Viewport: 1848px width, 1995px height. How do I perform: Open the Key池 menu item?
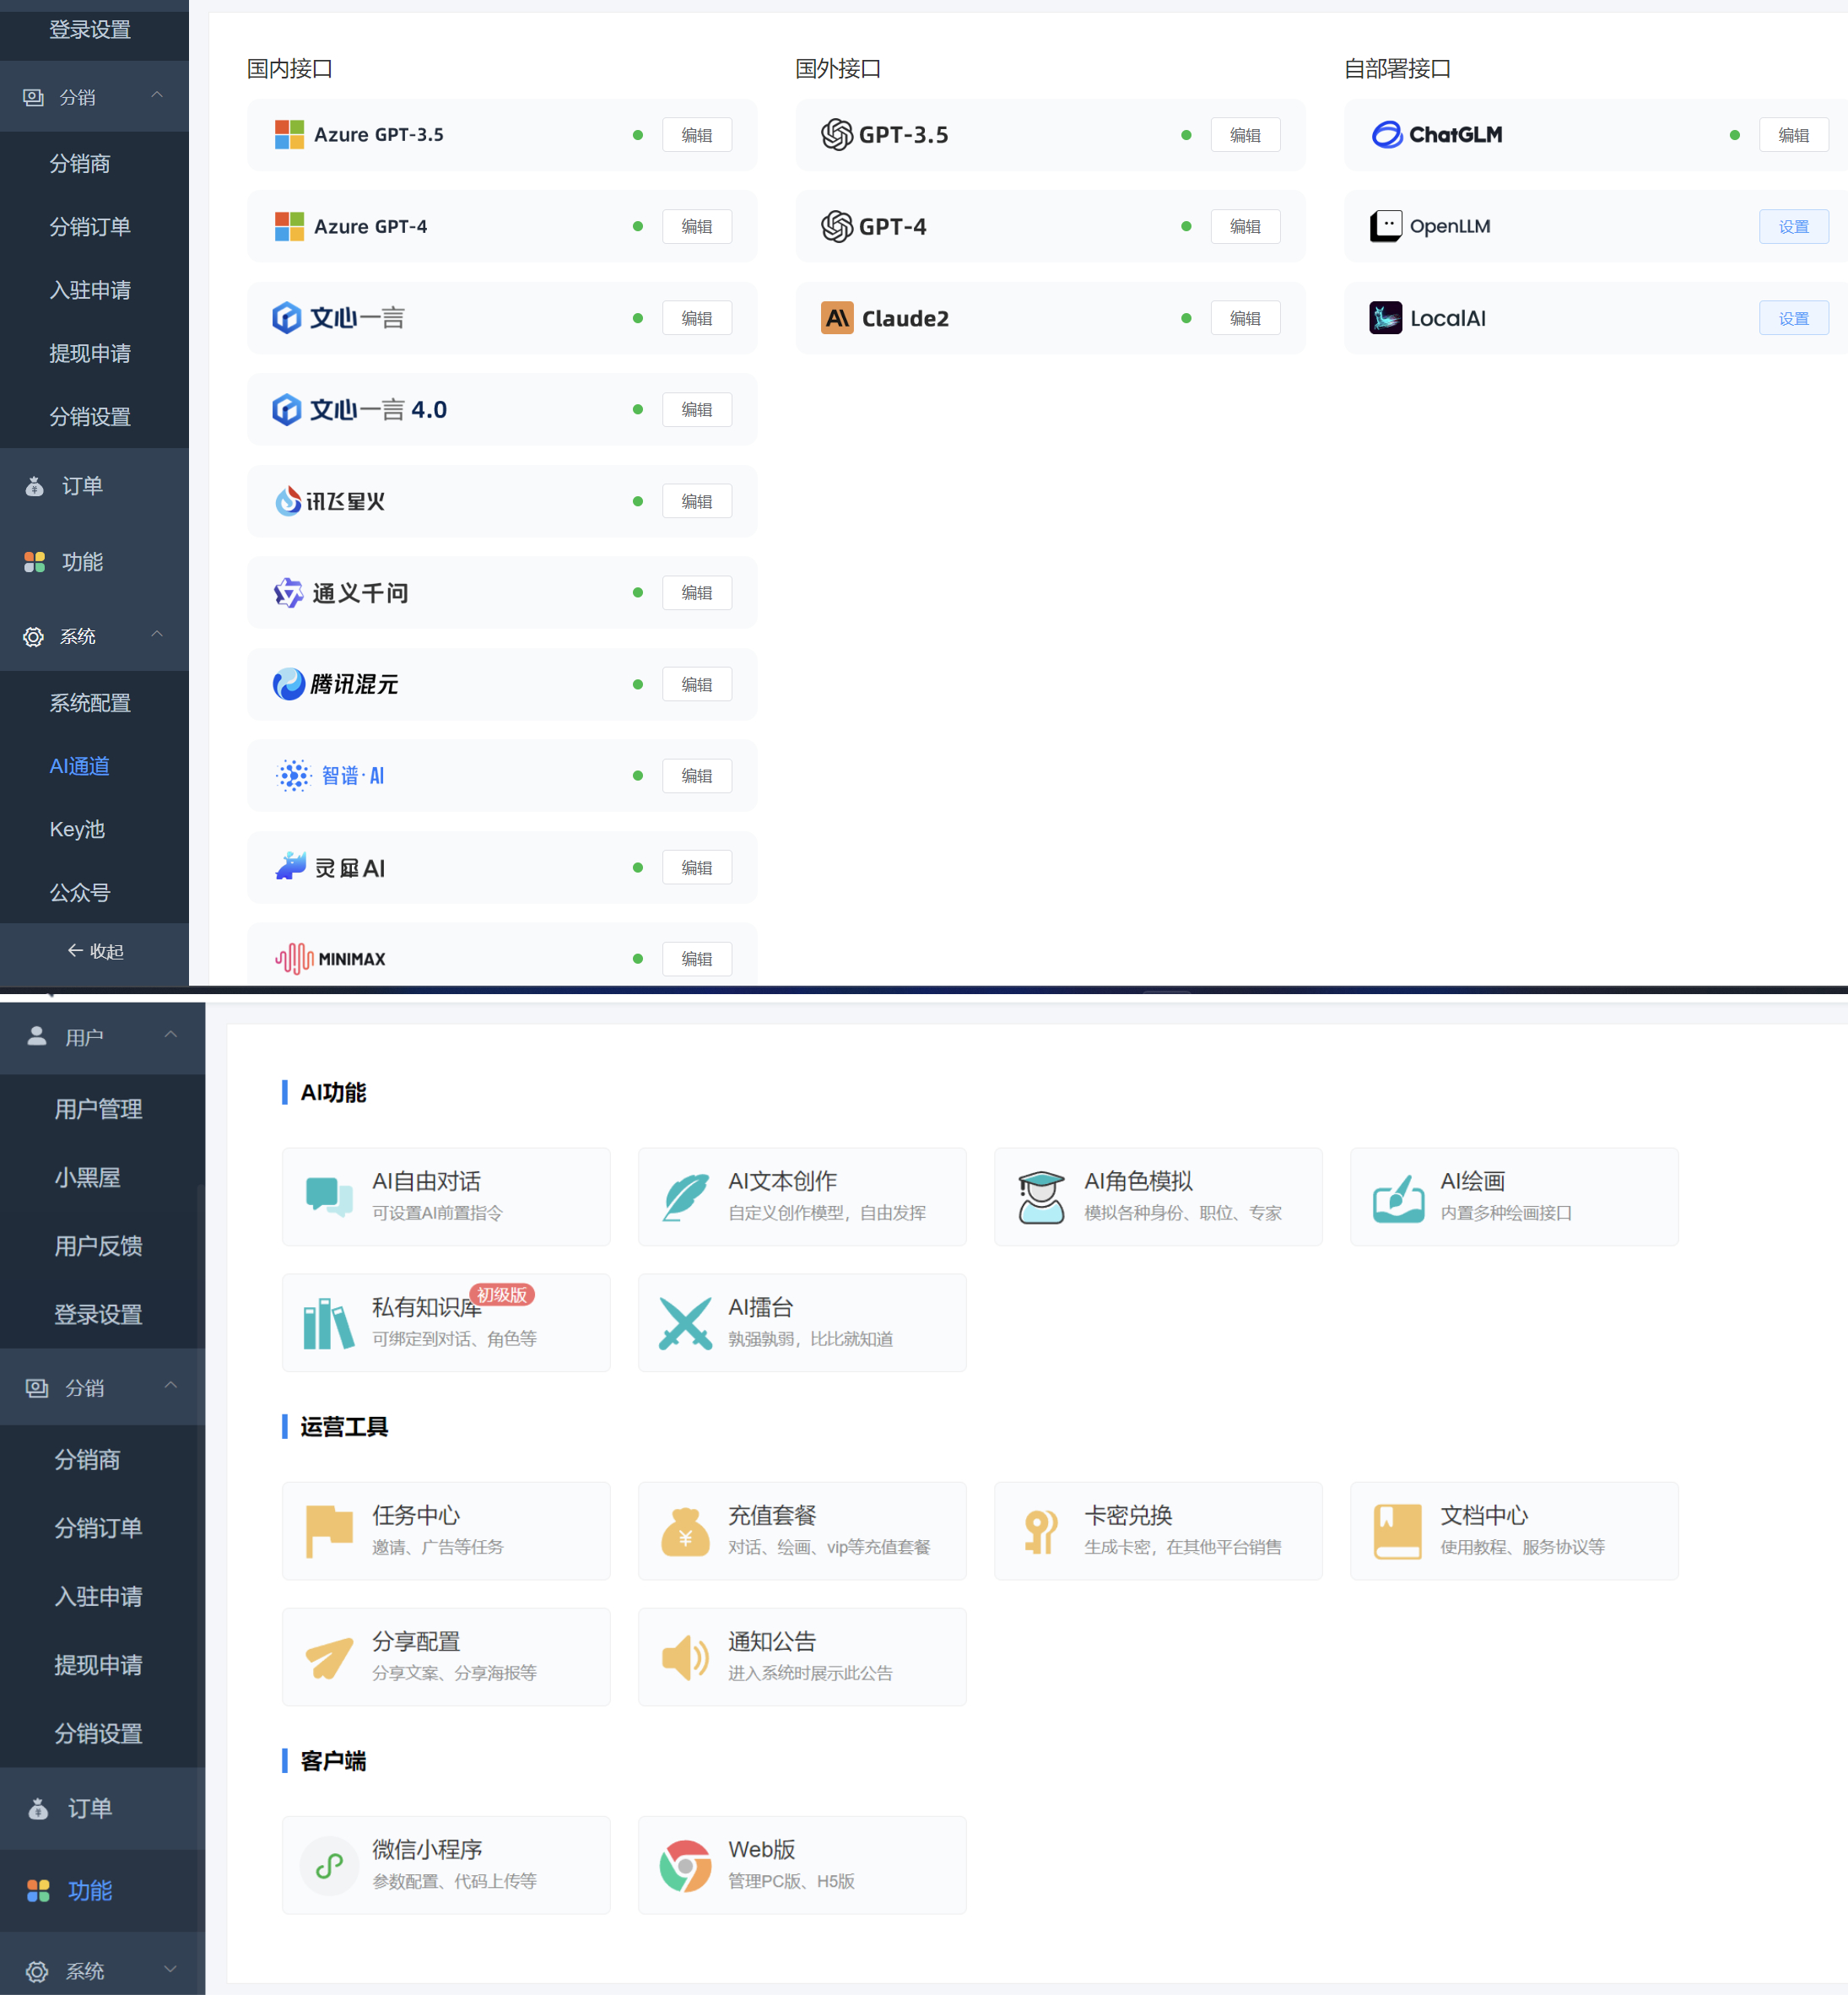tap(77, 829)
